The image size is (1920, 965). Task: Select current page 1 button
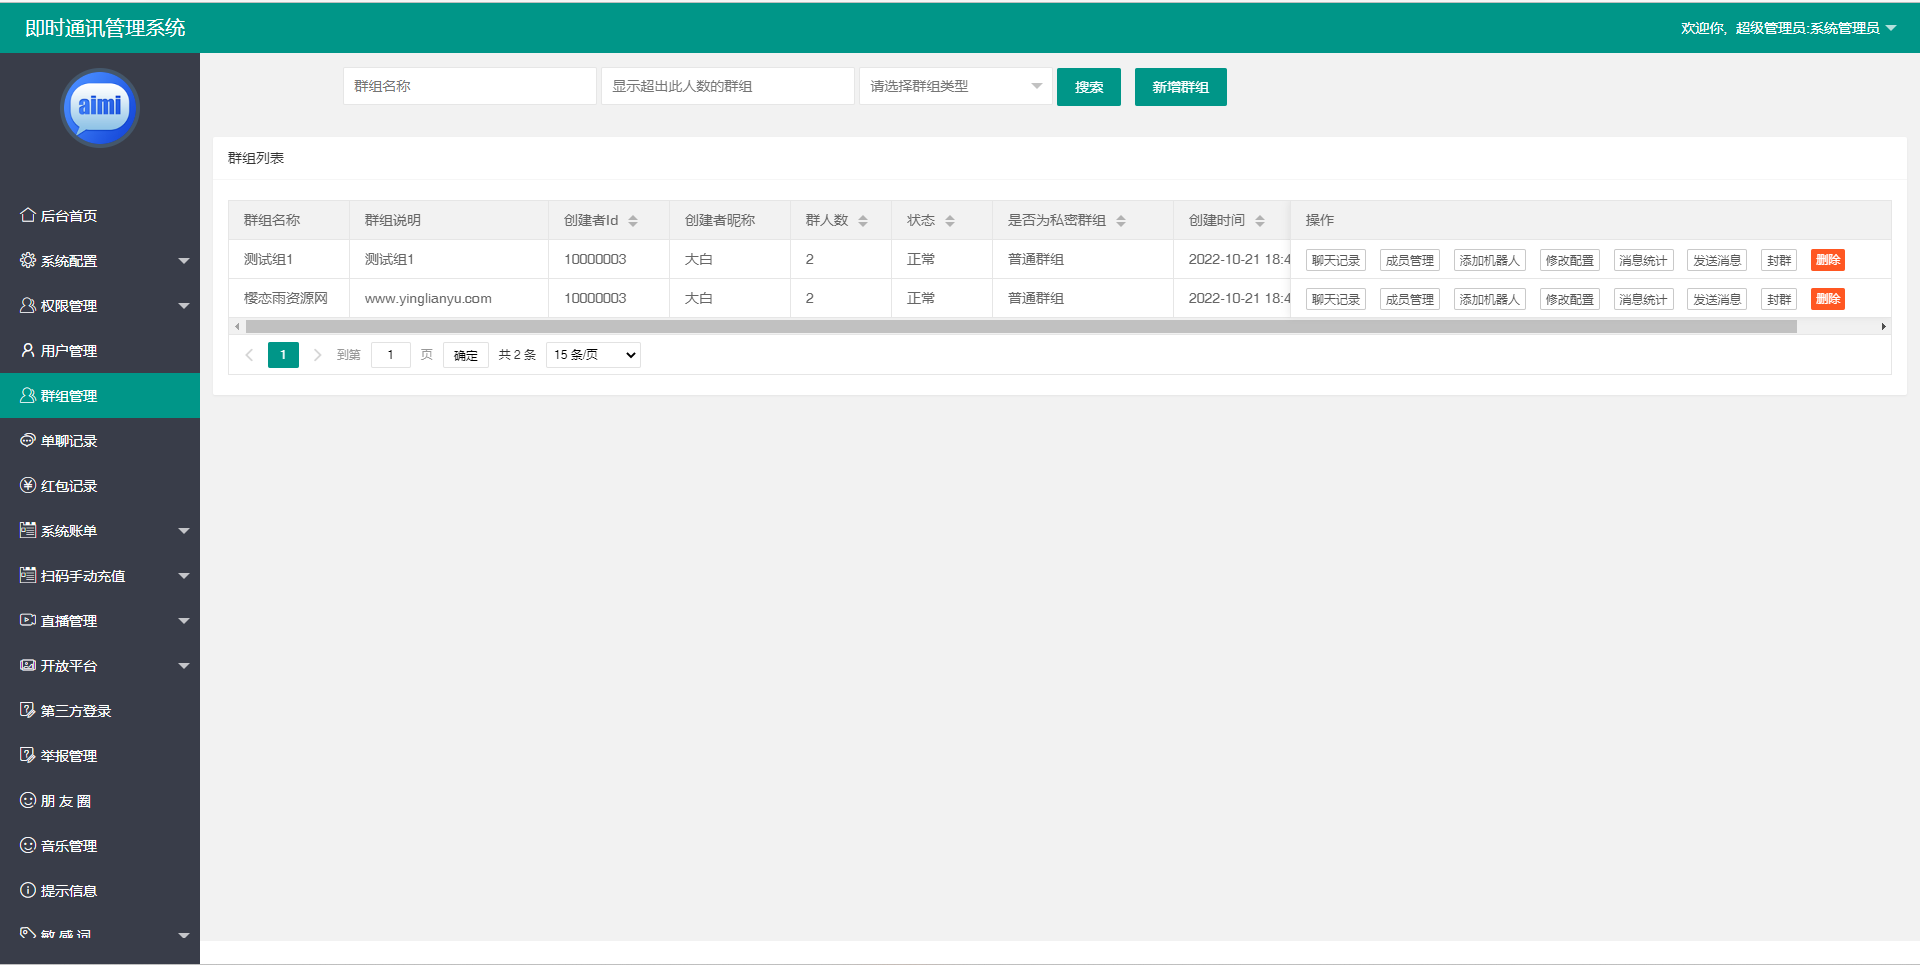coord(283,355)
